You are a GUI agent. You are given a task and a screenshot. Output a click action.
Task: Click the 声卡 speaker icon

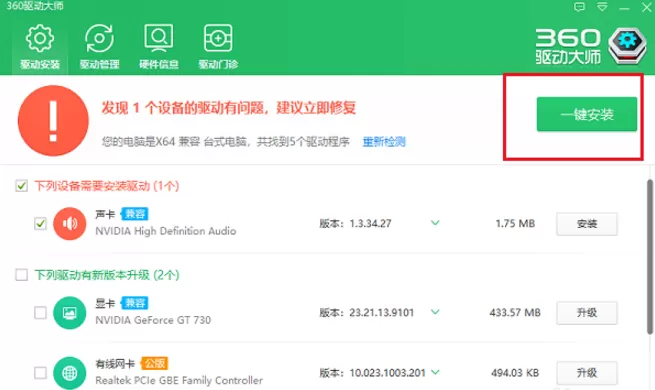(x=69, y=223)
